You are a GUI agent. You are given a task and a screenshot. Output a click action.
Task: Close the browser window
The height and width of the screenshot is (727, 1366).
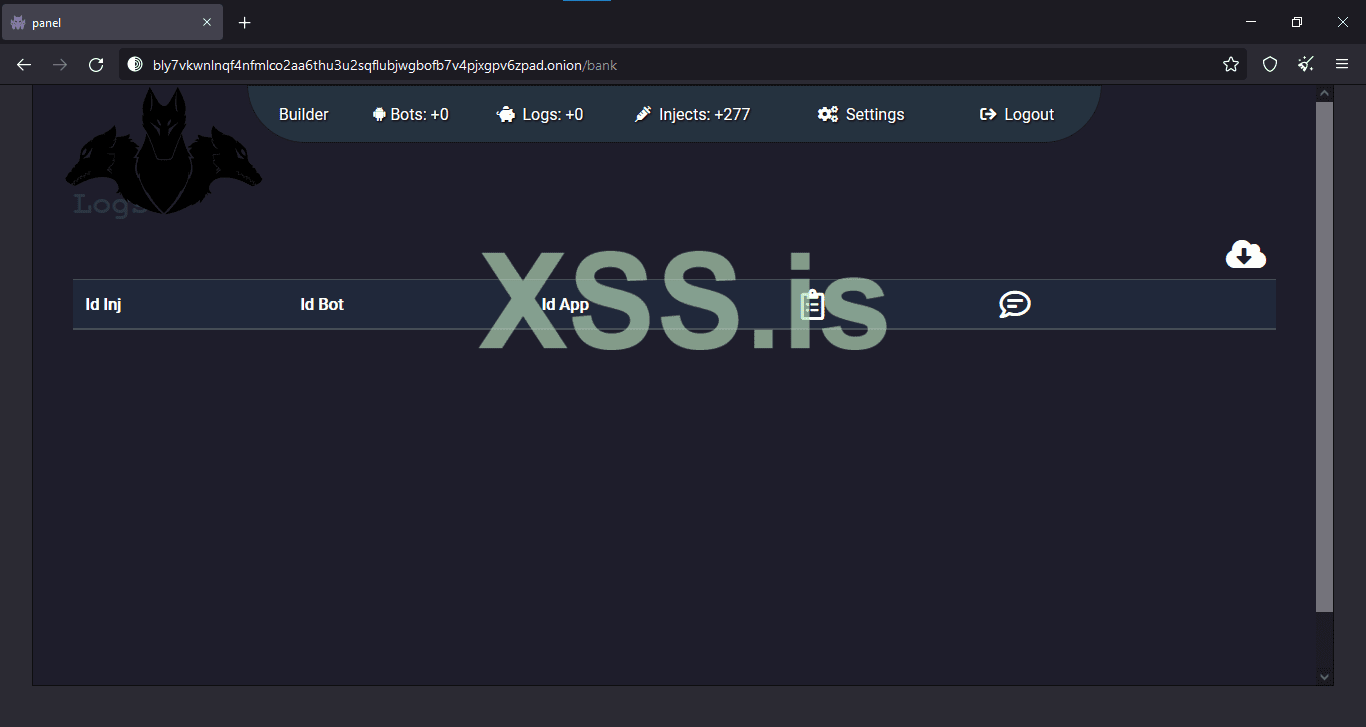click(1343, 22)
